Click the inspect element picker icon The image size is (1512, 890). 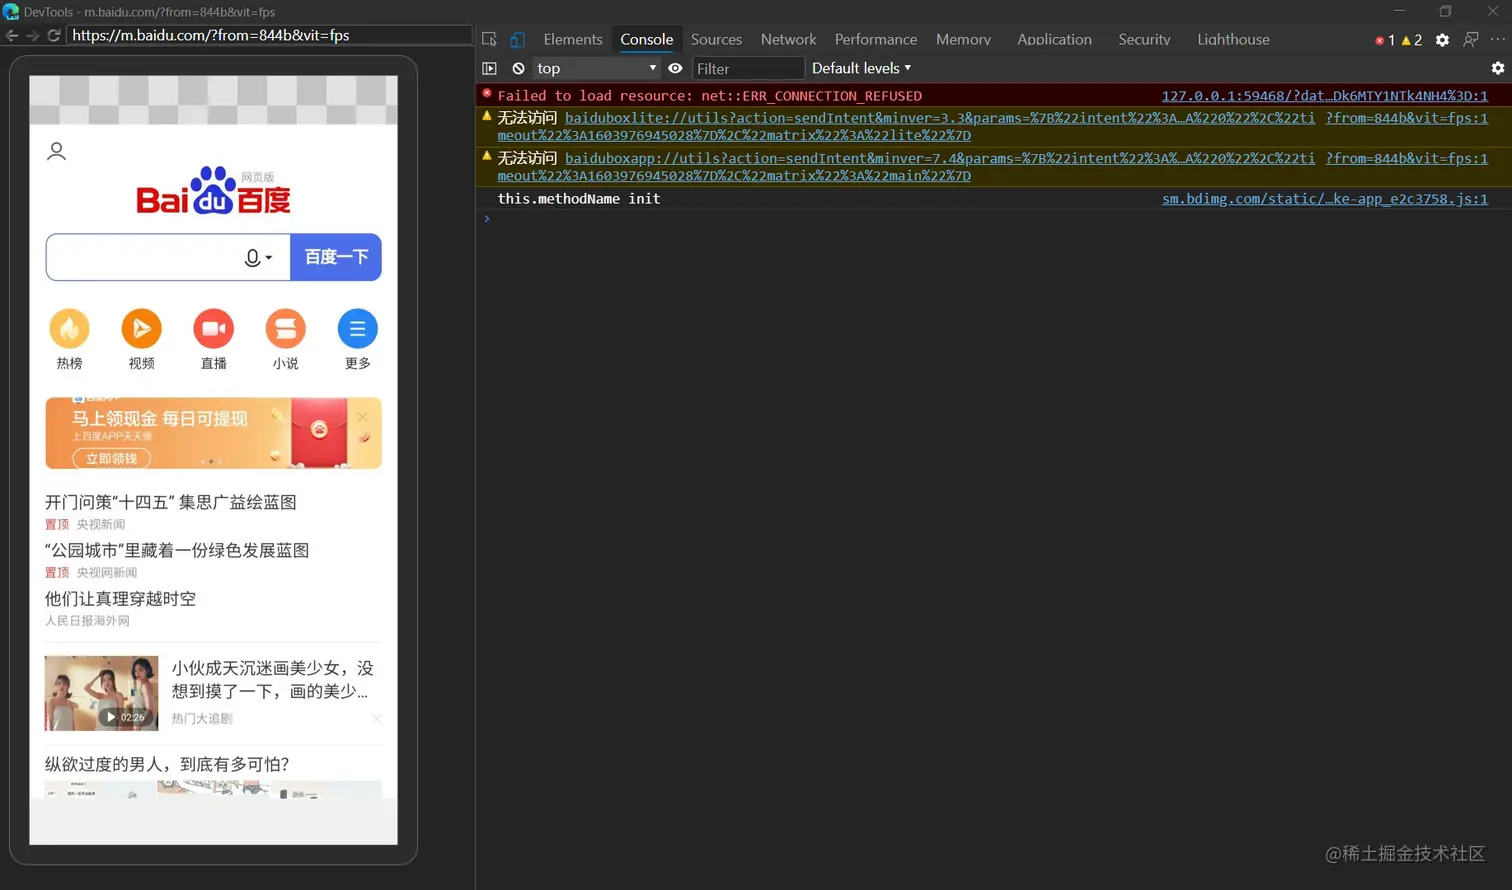489,39
